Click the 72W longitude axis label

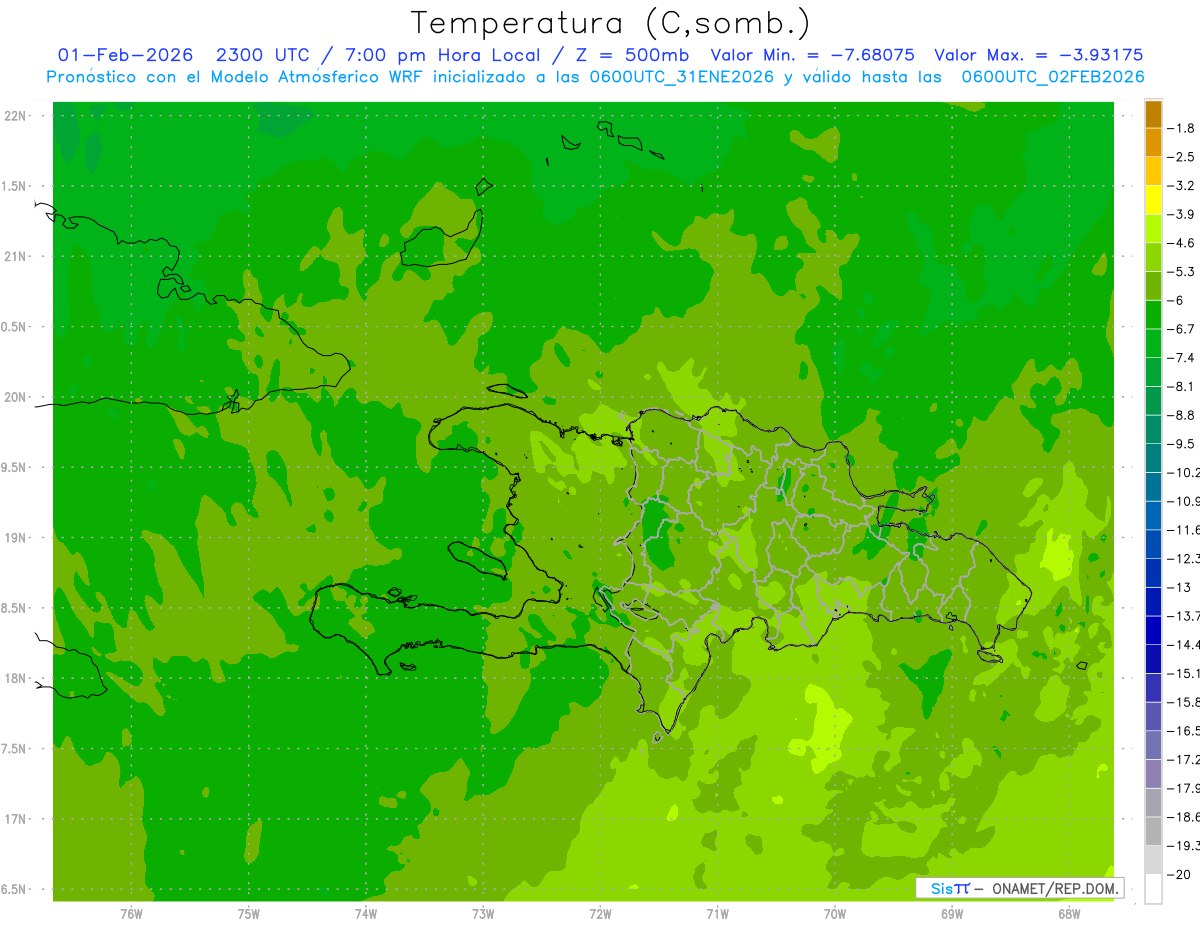(x=600, y=915)
